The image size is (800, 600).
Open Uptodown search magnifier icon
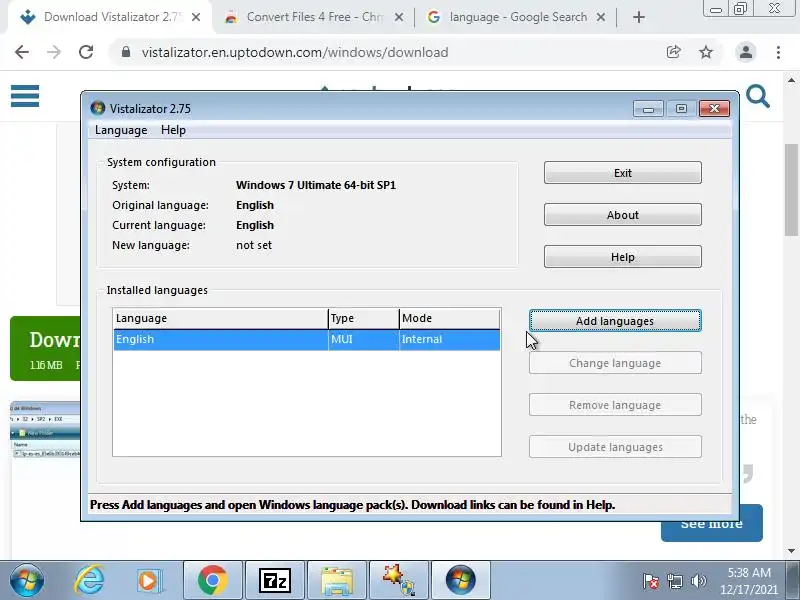(x=758, y=96)
